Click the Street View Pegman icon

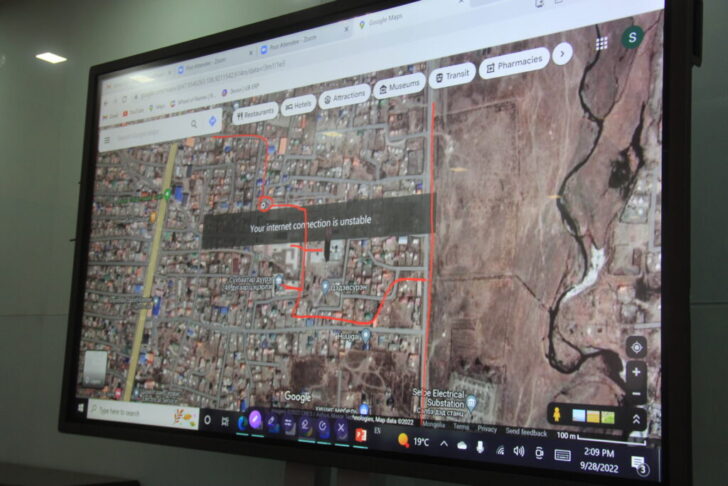tap(557, 414)
